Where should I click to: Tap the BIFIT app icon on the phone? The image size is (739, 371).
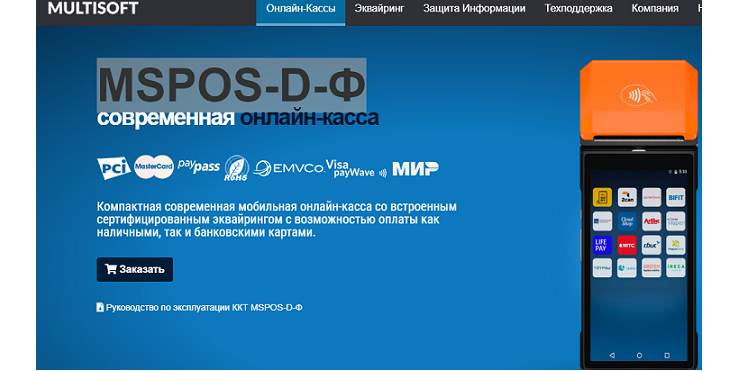pos(676,198)
